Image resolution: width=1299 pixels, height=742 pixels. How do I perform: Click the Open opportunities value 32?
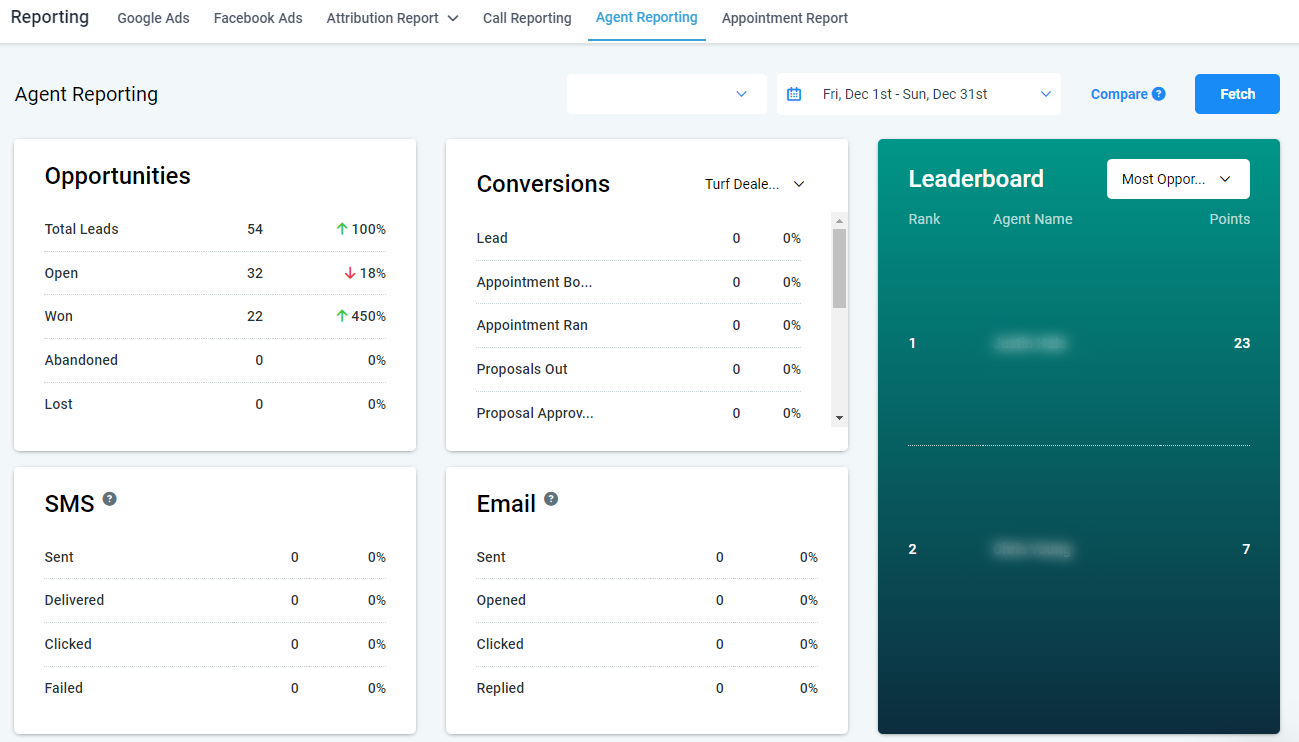click(255, 273)
